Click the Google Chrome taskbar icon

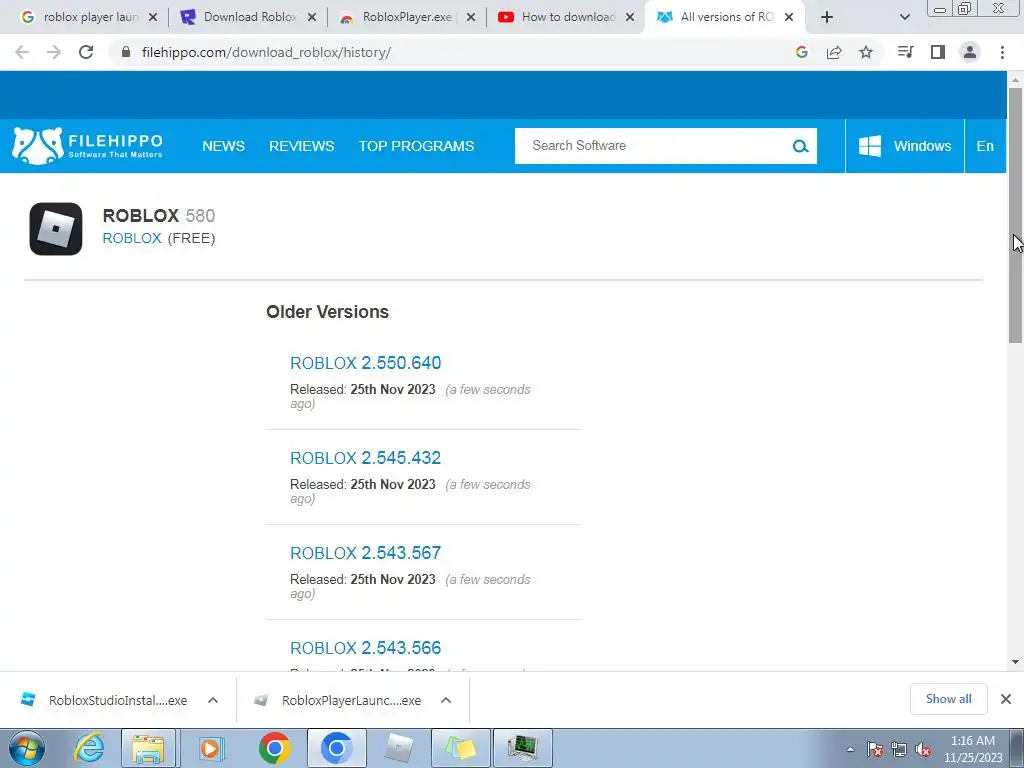(274, 748)
